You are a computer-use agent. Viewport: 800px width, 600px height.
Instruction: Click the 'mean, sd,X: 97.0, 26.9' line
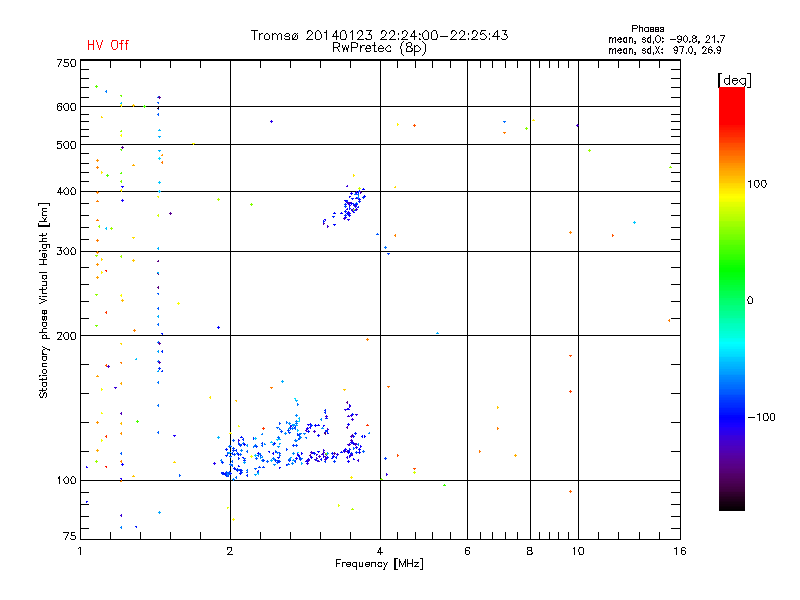[x=664, y=50]
